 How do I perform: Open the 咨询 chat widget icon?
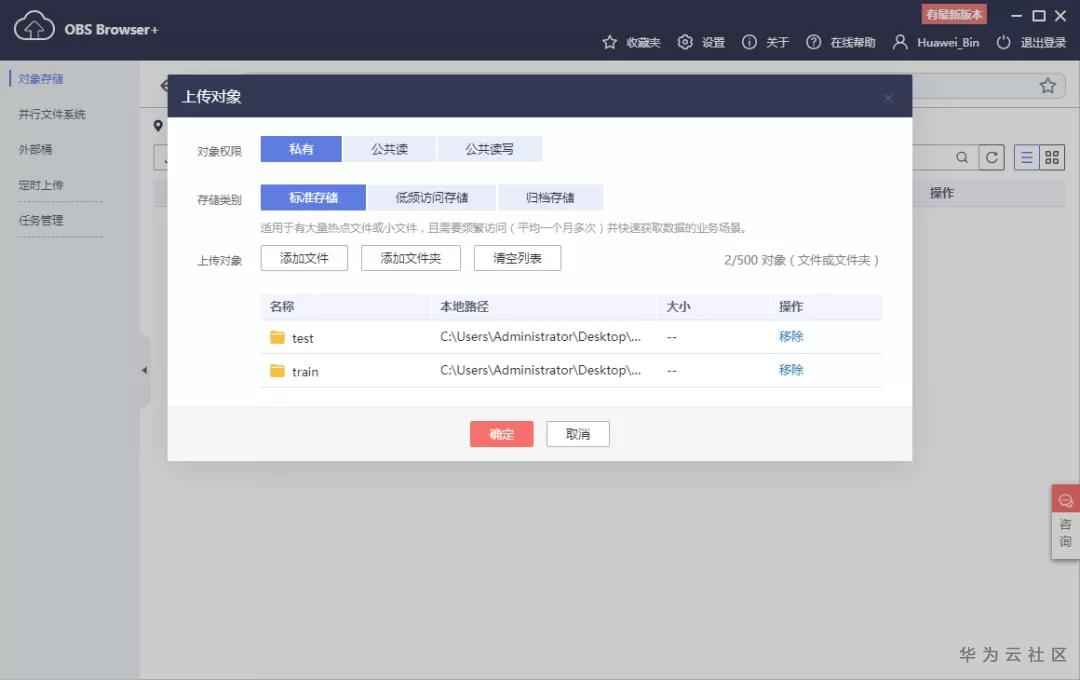[x=1066, y=500]
